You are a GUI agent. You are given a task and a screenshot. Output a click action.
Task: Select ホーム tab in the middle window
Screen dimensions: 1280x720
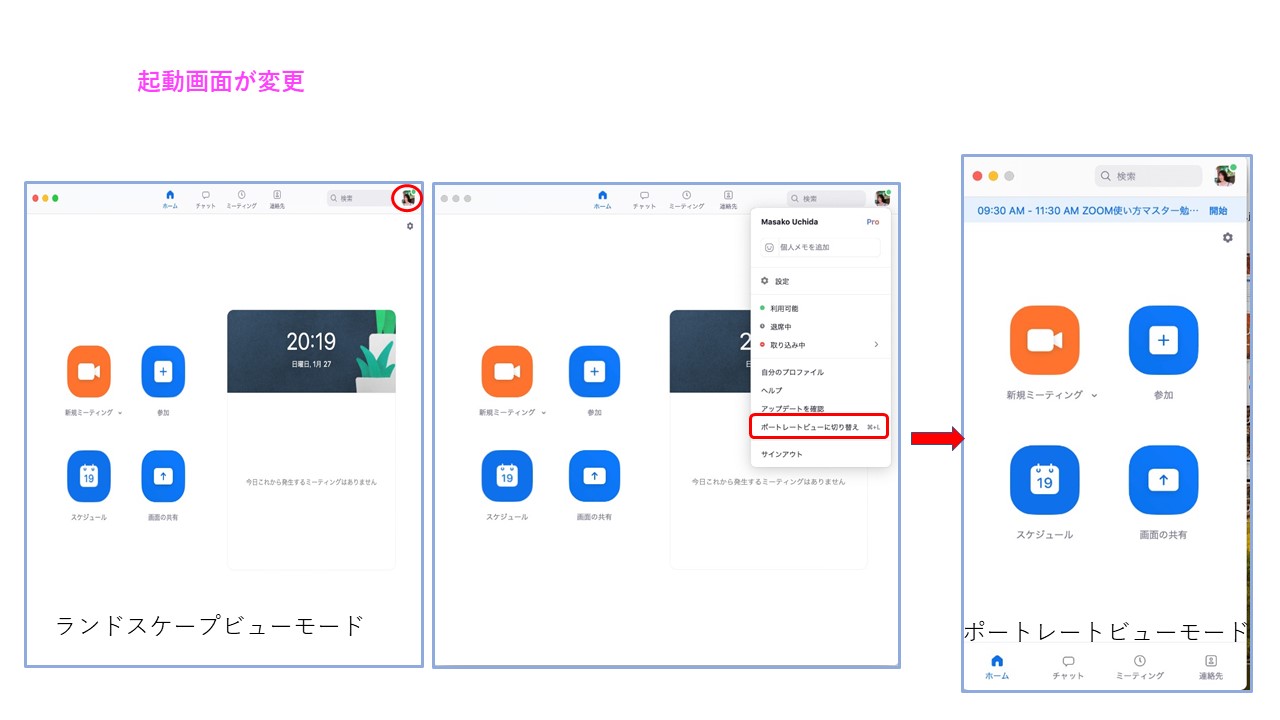[x=602, y=199]
